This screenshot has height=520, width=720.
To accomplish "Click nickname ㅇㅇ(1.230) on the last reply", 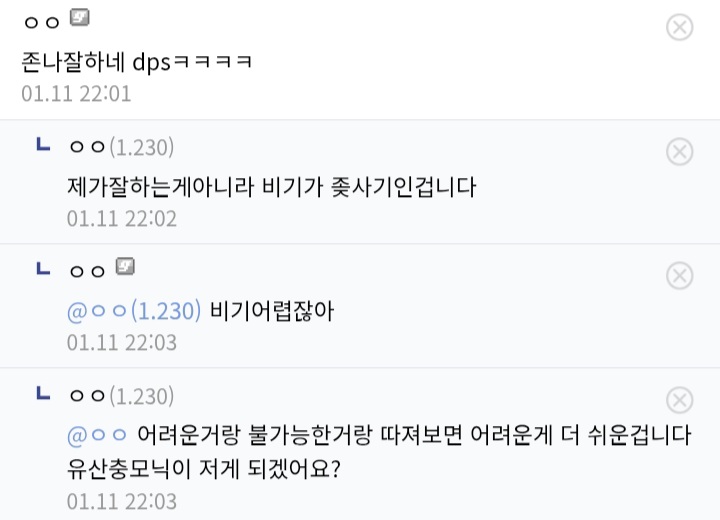I will (x=121, y=397).
